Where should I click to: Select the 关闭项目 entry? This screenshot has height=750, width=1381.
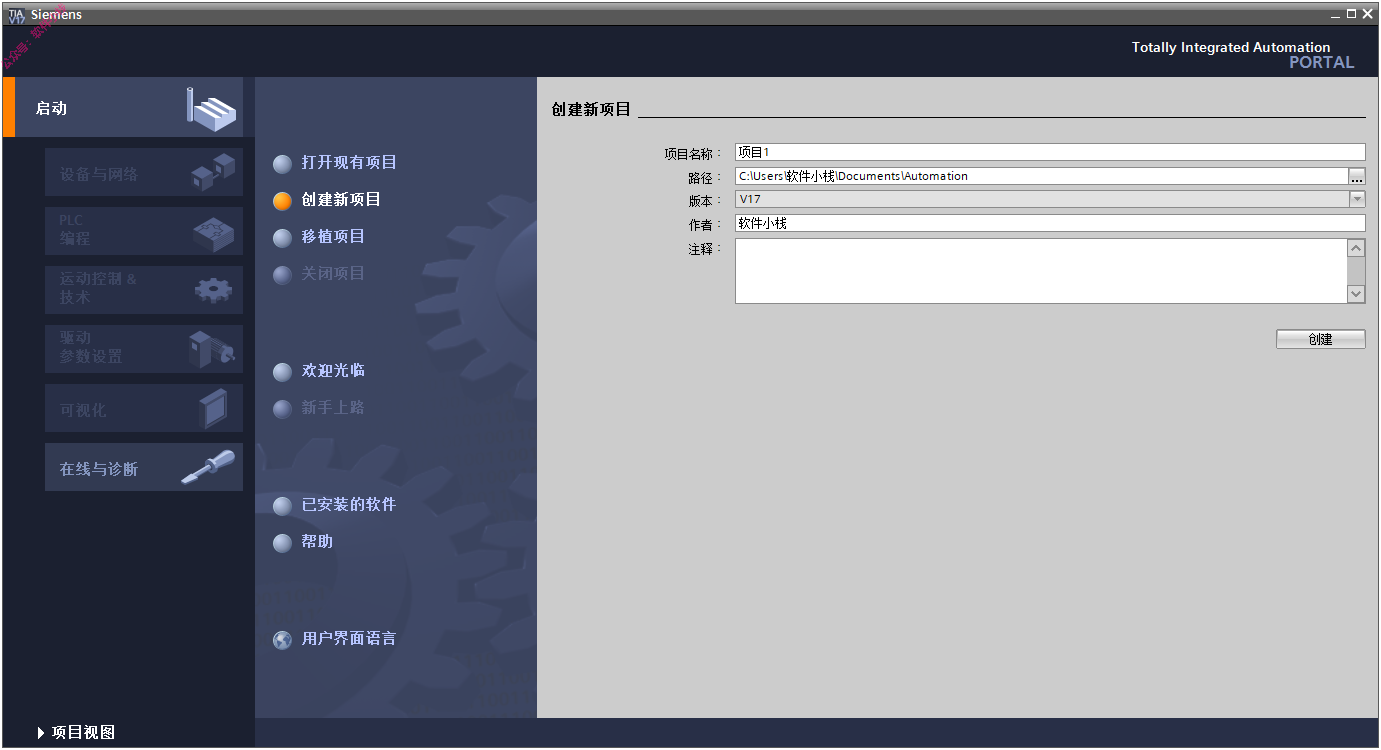333,273
